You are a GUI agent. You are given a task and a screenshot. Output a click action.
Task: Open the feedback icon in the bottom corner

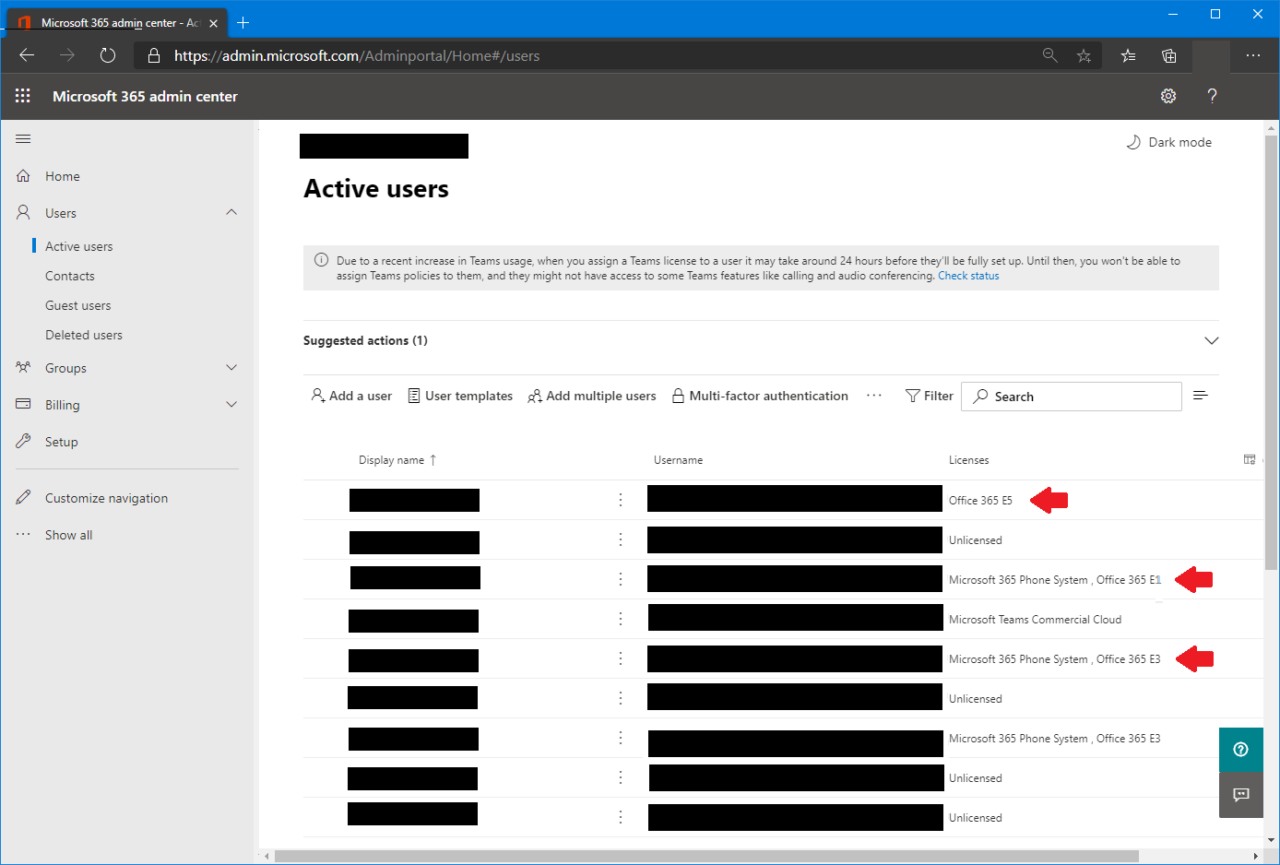1240,795
